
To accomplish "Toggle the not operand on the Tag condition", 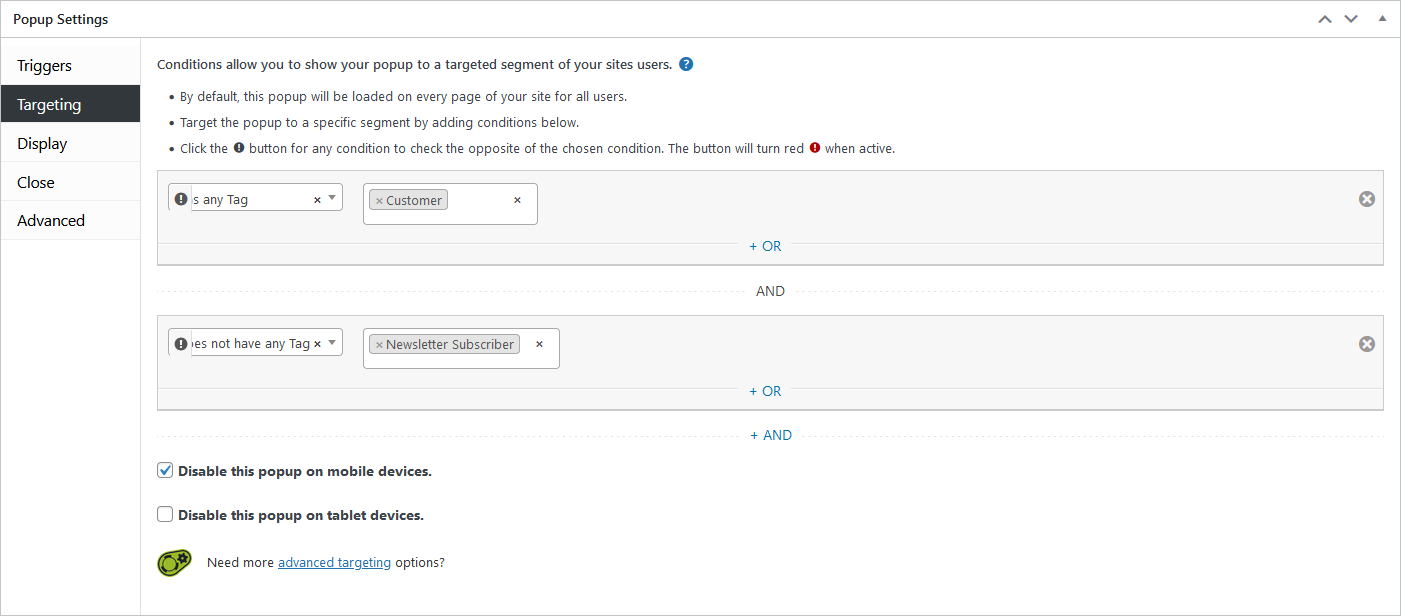I will point(180,197).
